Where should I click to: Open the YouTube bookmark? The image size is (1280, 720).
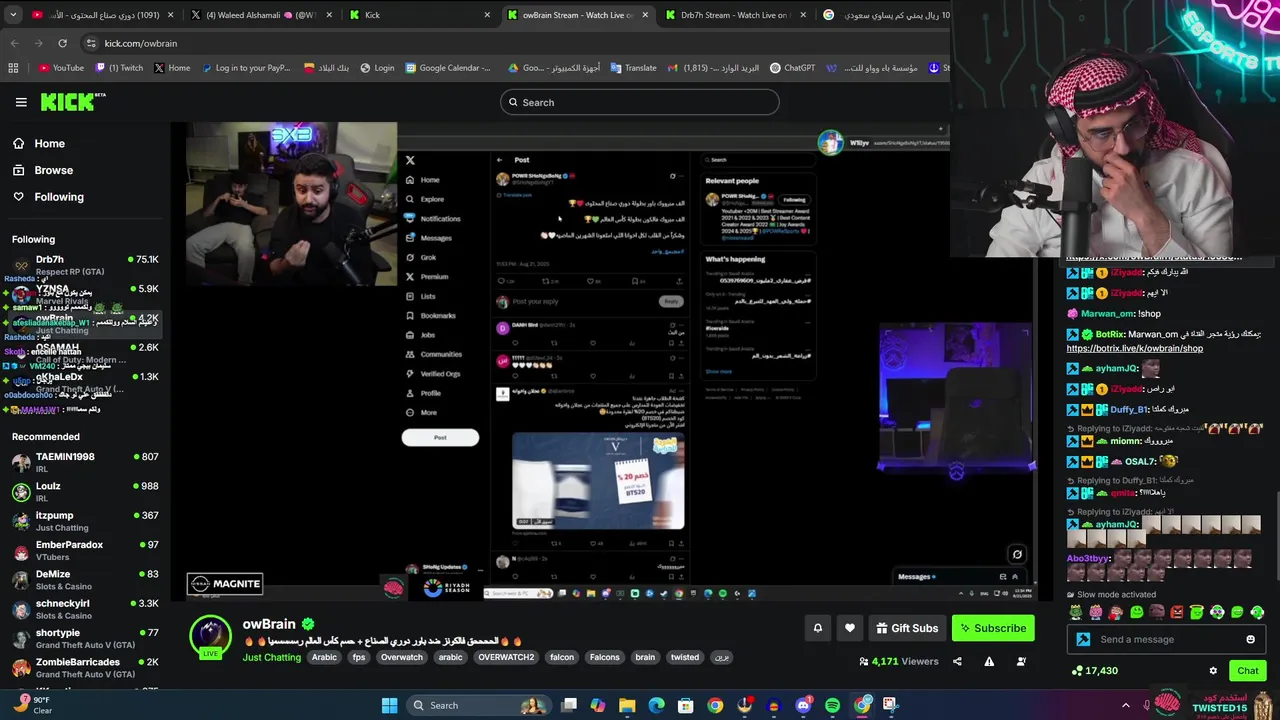(x=61, y=68)
